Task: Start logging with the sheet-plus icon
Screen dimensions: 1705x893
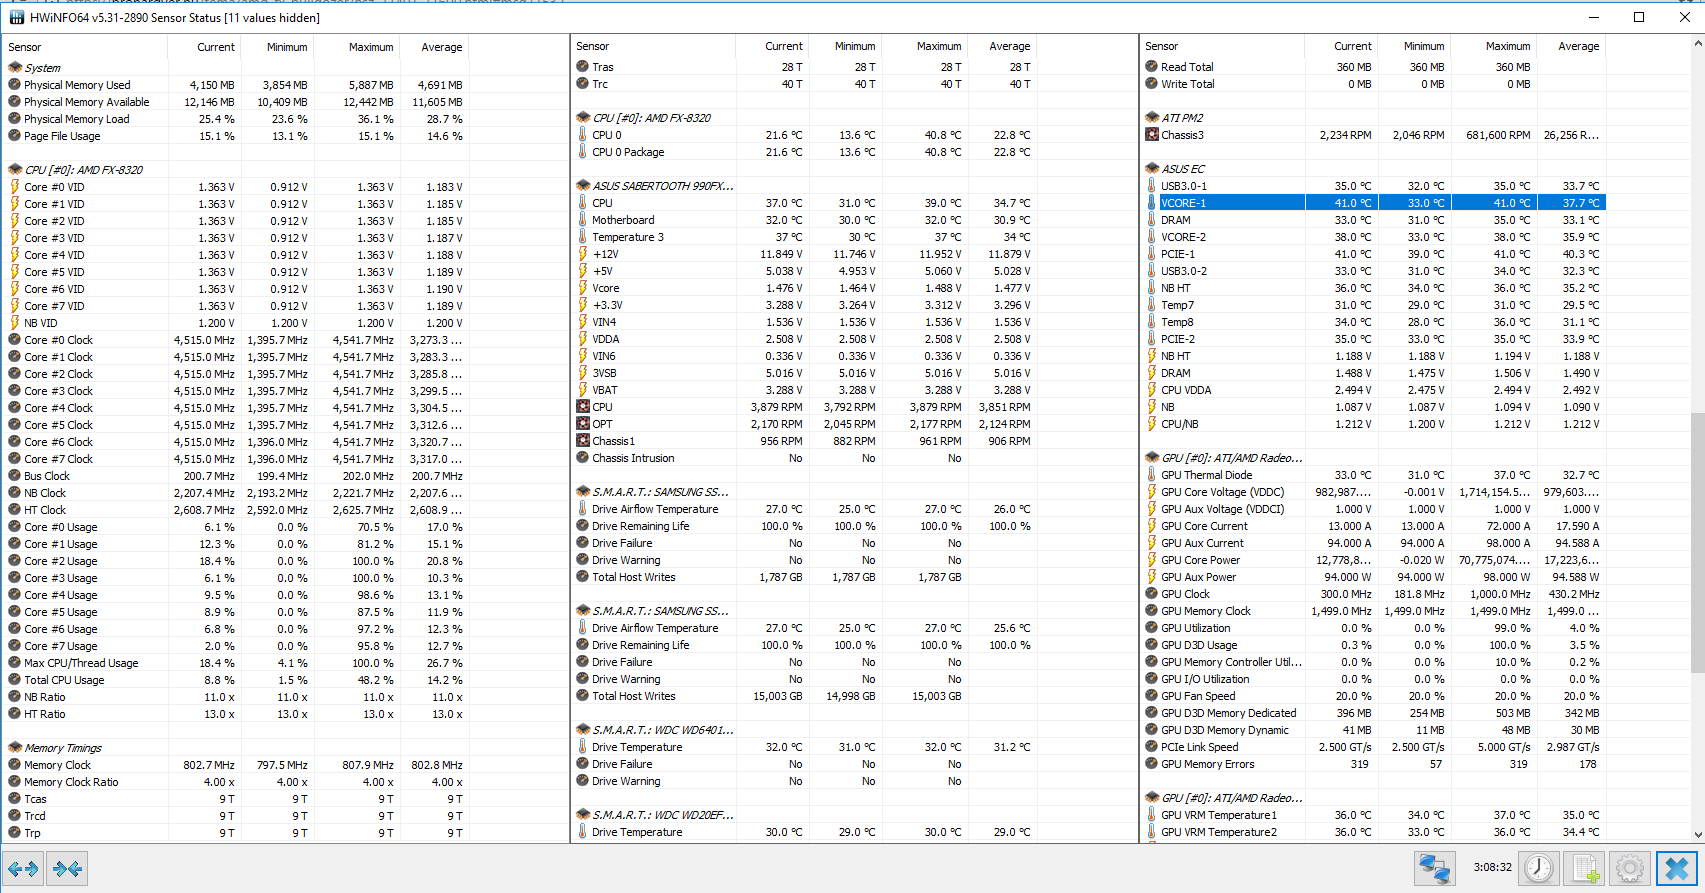Action: point(1585,868)
